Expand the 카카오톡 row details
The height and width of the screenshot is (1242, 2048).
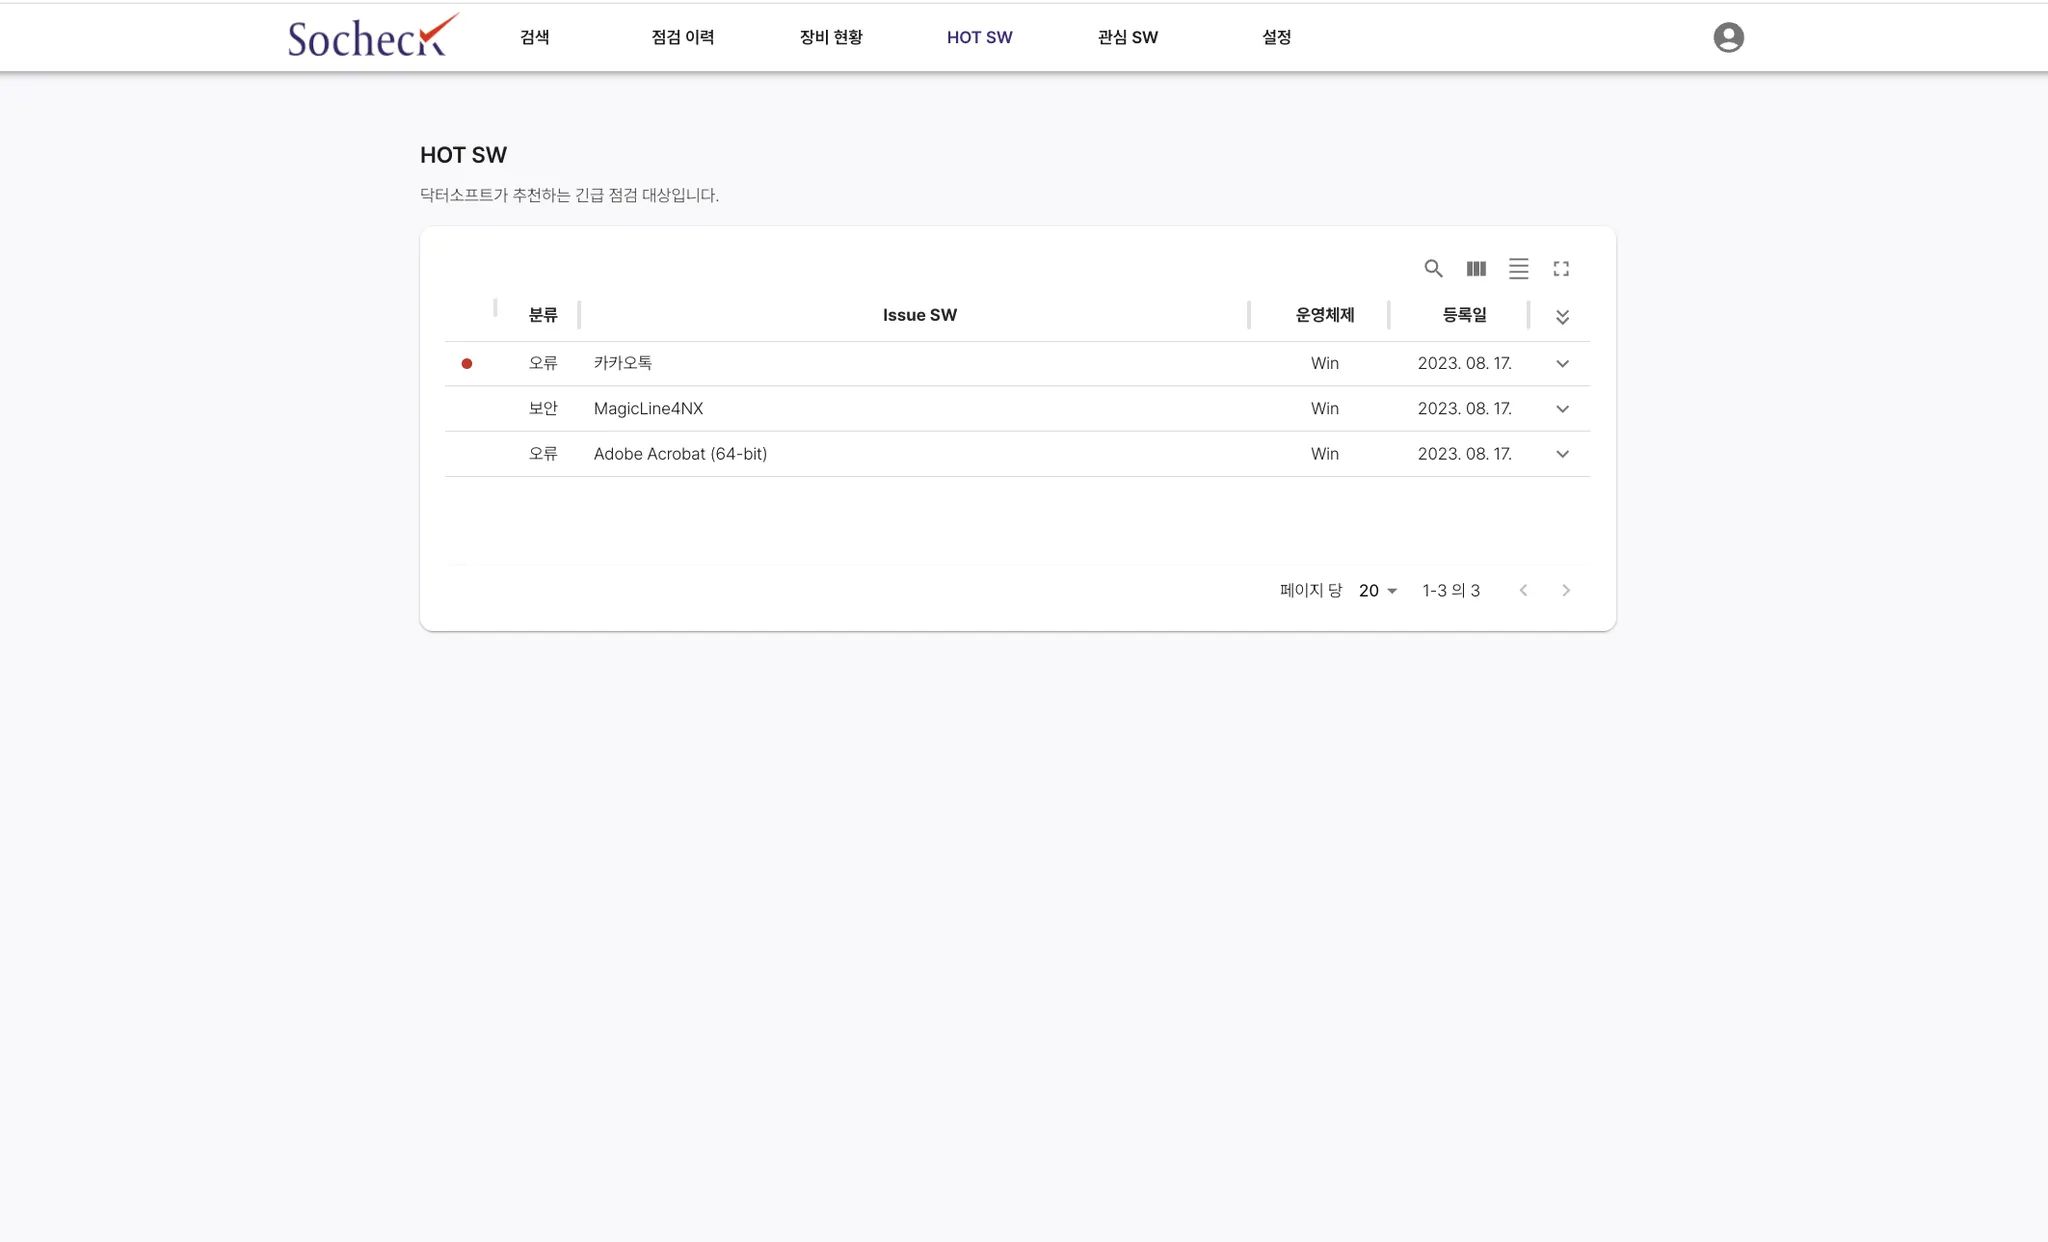tap(1562, 363)
